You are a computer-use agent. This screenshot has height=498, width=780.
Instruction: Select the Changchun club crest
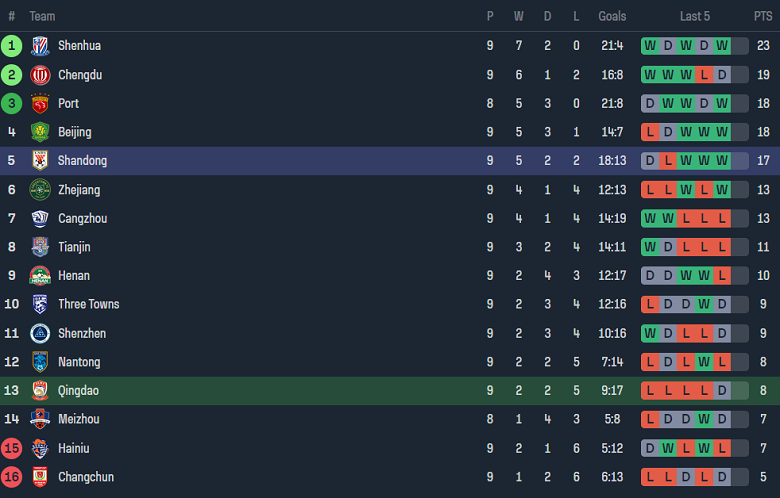[40, 478]
